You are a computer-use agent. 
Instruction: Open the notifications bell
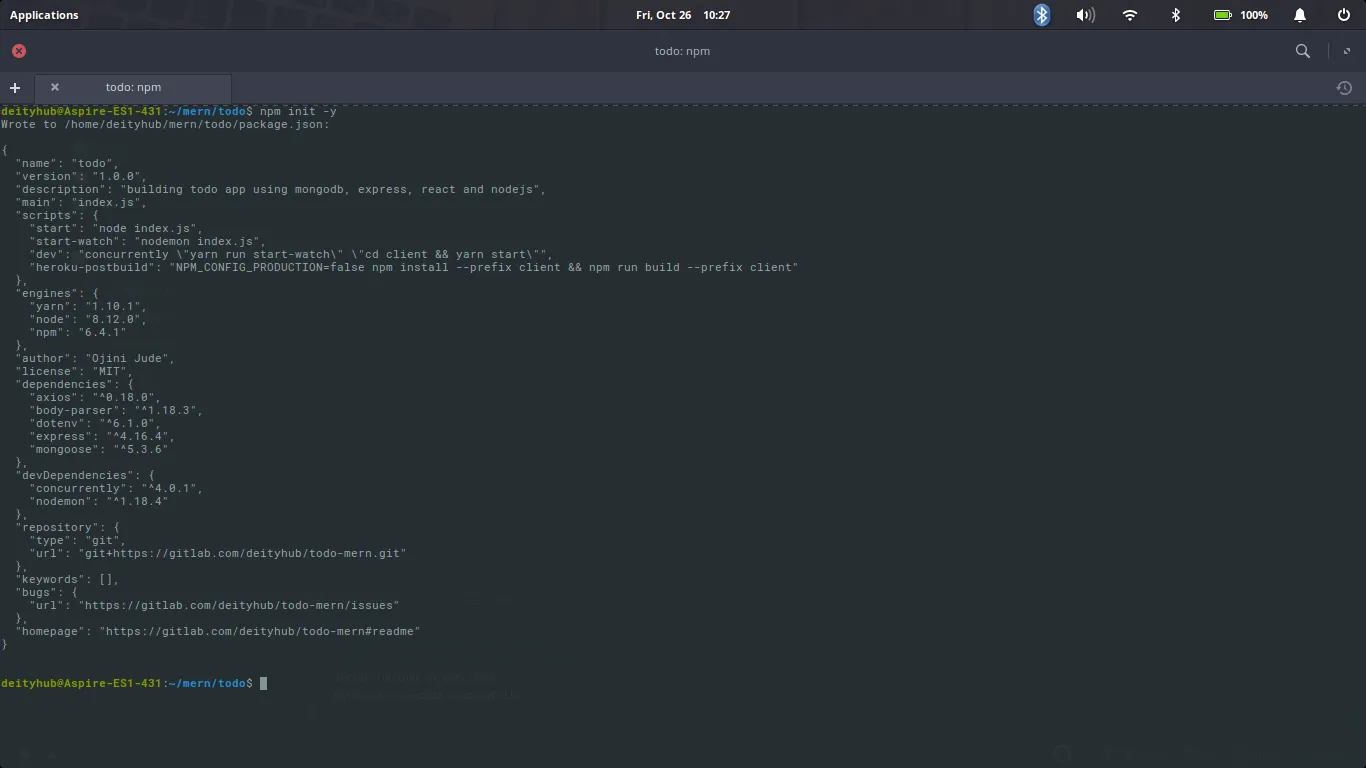1300,15
